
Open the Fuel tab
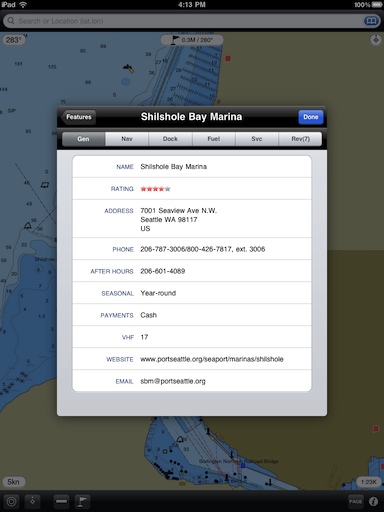pos(214,139)
